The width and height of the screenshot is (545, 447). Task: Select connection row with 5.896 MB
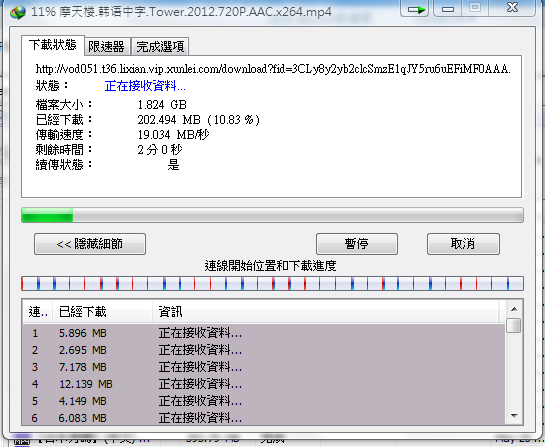click(264, 333)
